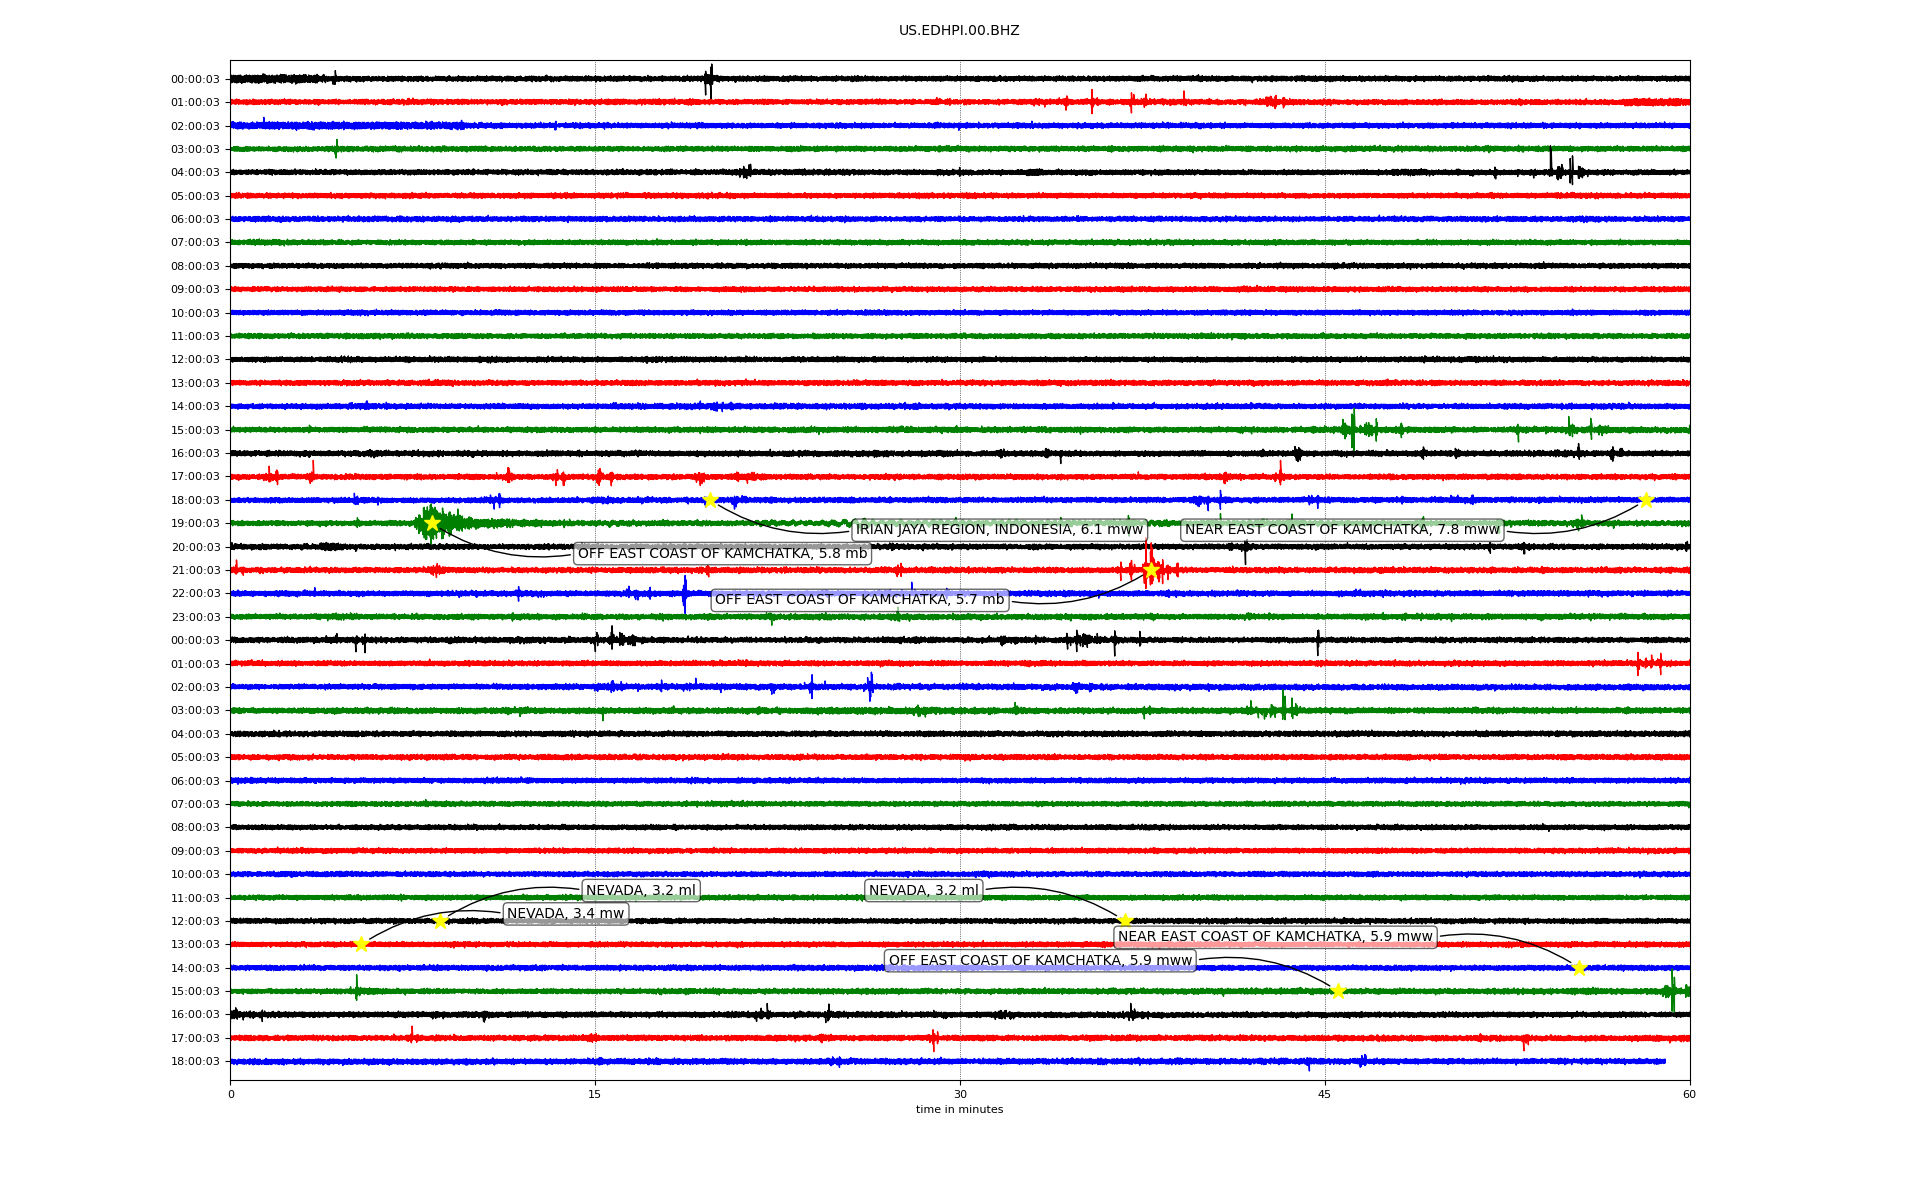Click the 19:00:03 time label on the left axis
Screen dimensions: 1920x1200
(x=195, y=524)
